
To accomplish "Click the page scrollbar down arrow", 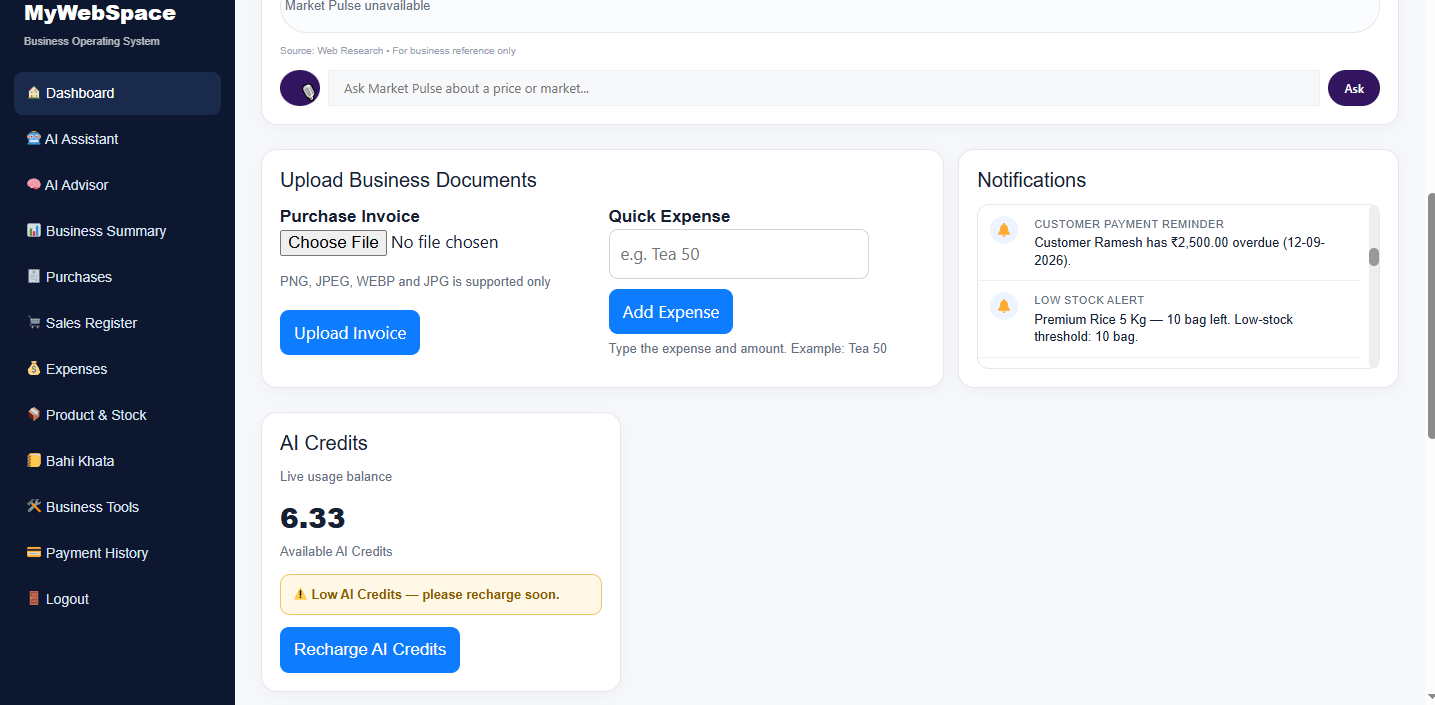I will click(x=1430, y=696).
